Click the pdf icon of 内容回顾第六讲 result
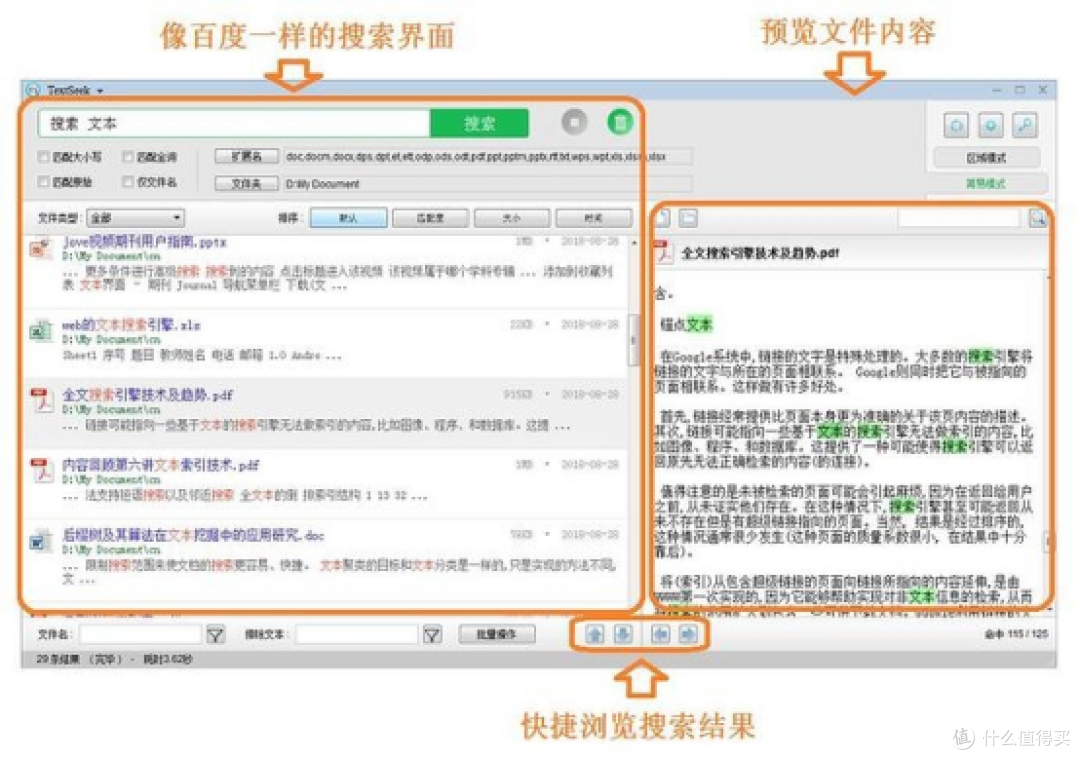 click(x=41, y=470)
